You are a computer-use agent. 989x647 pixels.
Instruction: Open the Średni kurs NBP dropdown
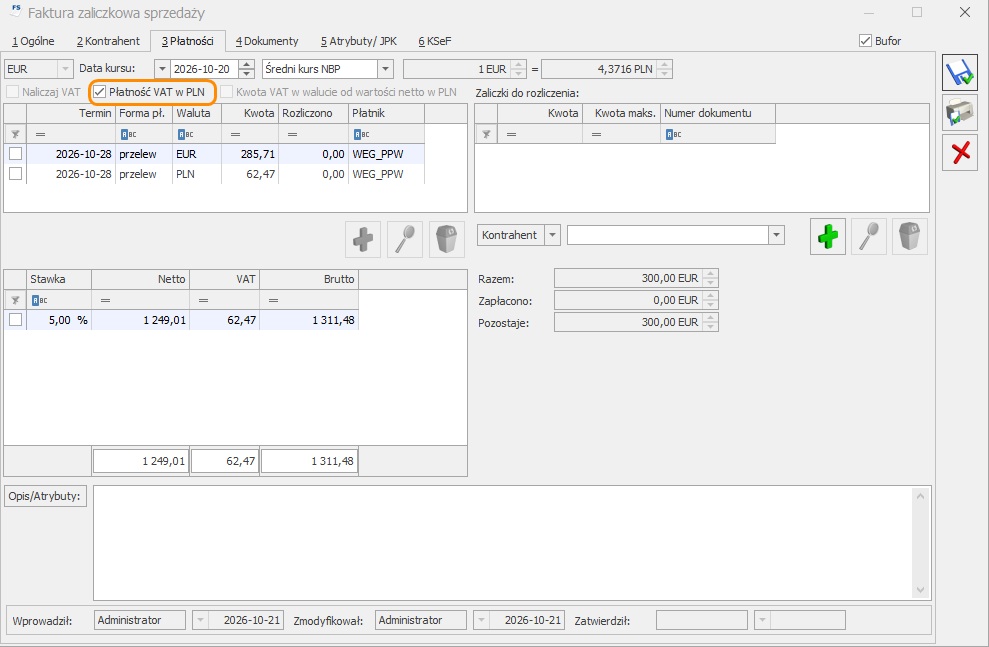click(385, 69)
